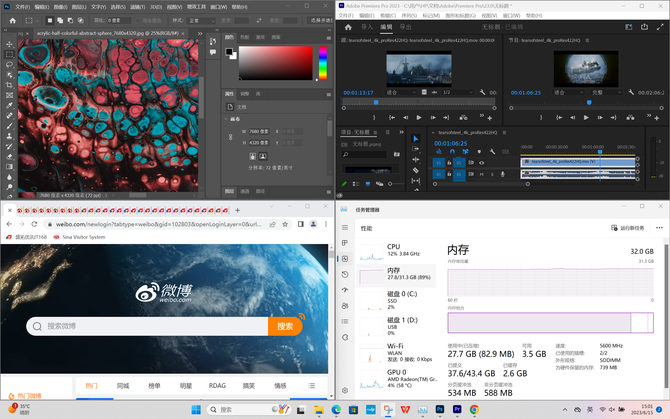
Task: Toggle width-height link in Photoshop canvas properties
Action: coord(231,137)
